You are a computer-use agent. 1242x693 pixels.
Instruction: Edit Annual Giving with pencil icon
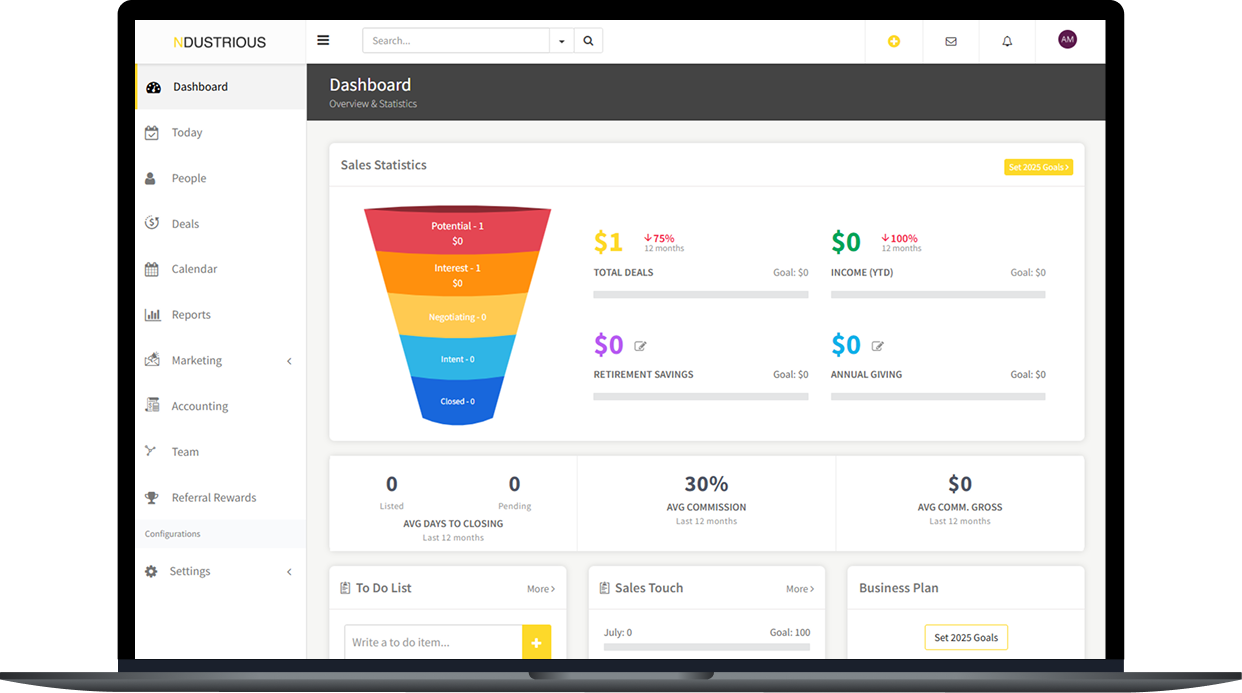pyautogui.click(x=877, y=346)
